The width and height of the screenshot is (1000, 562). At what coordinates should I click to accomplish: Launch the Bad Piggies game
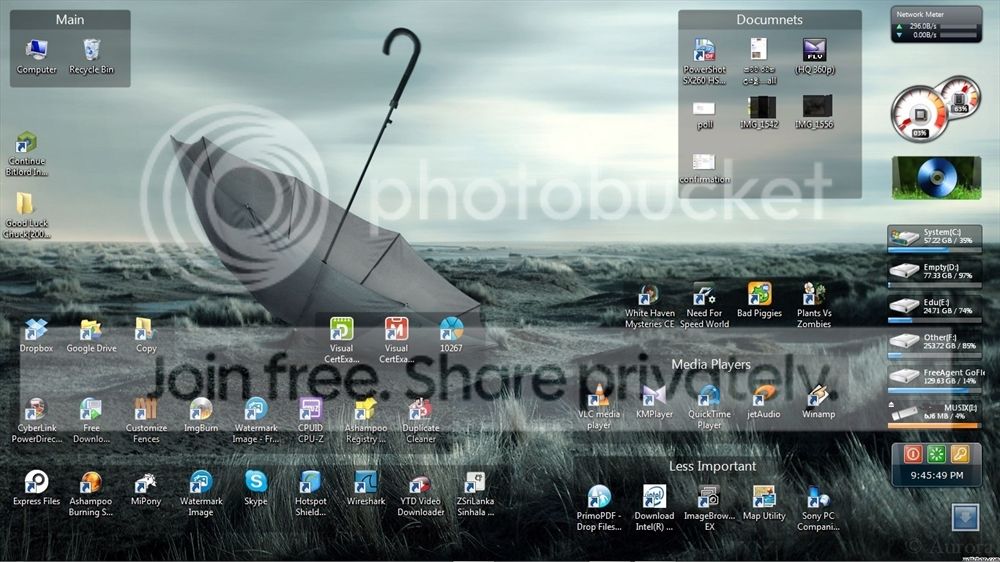point(759,300)
